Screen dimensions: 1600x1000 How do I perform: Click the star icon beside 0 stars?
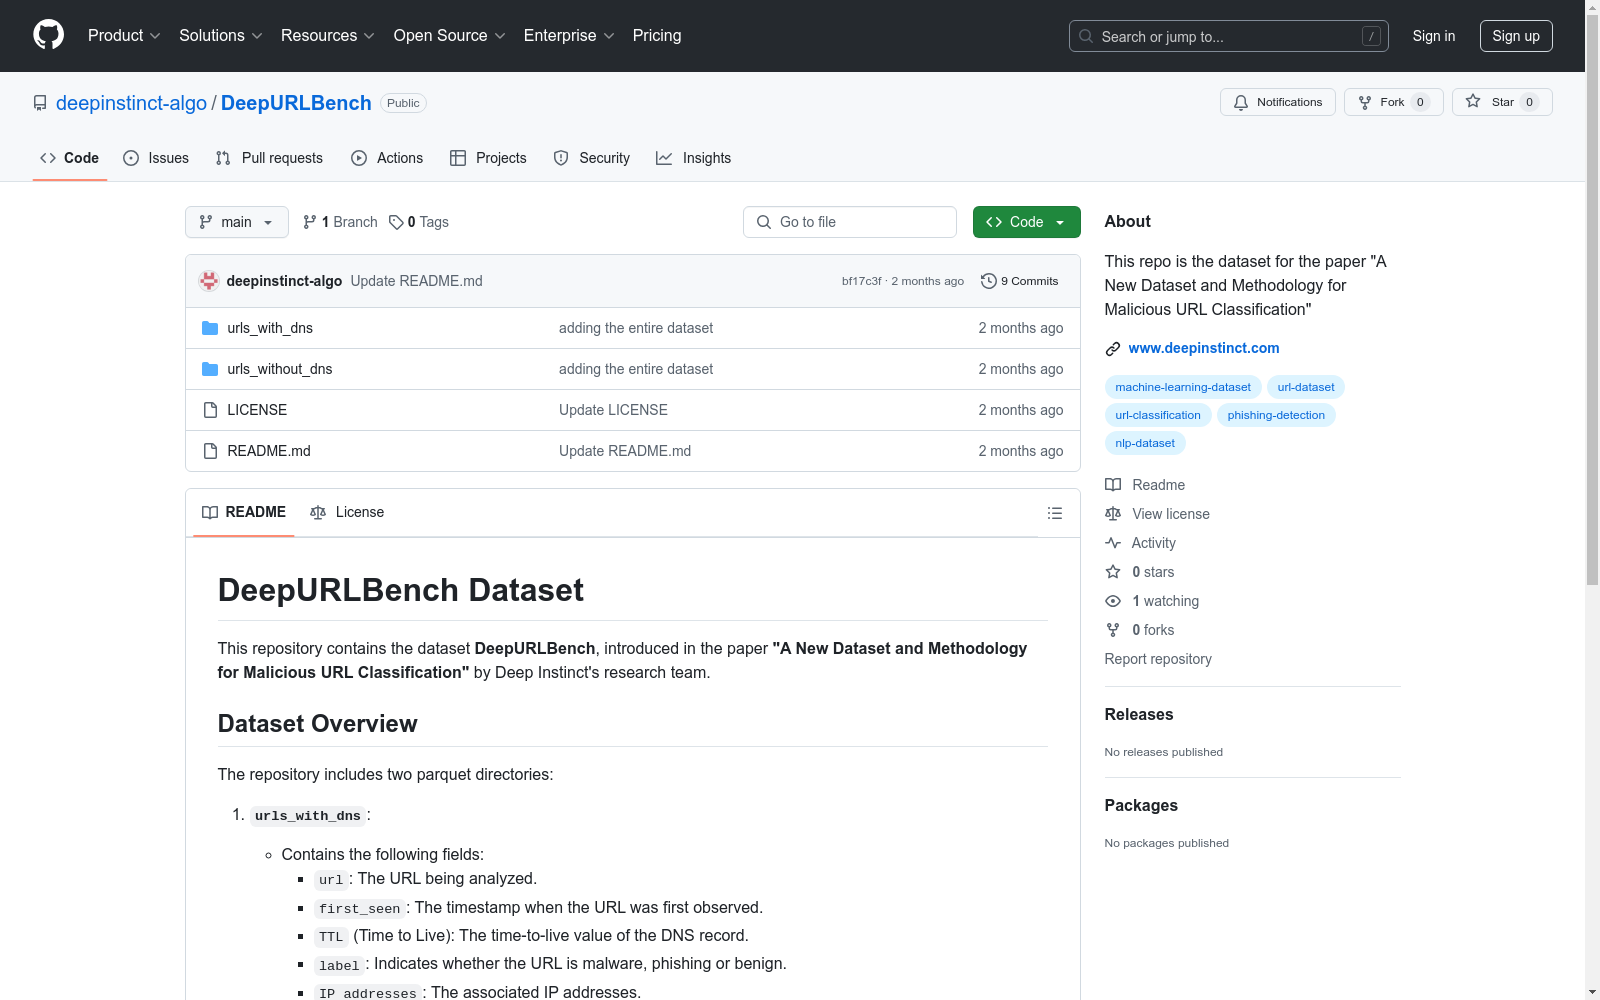click(x=1113, y=572)
